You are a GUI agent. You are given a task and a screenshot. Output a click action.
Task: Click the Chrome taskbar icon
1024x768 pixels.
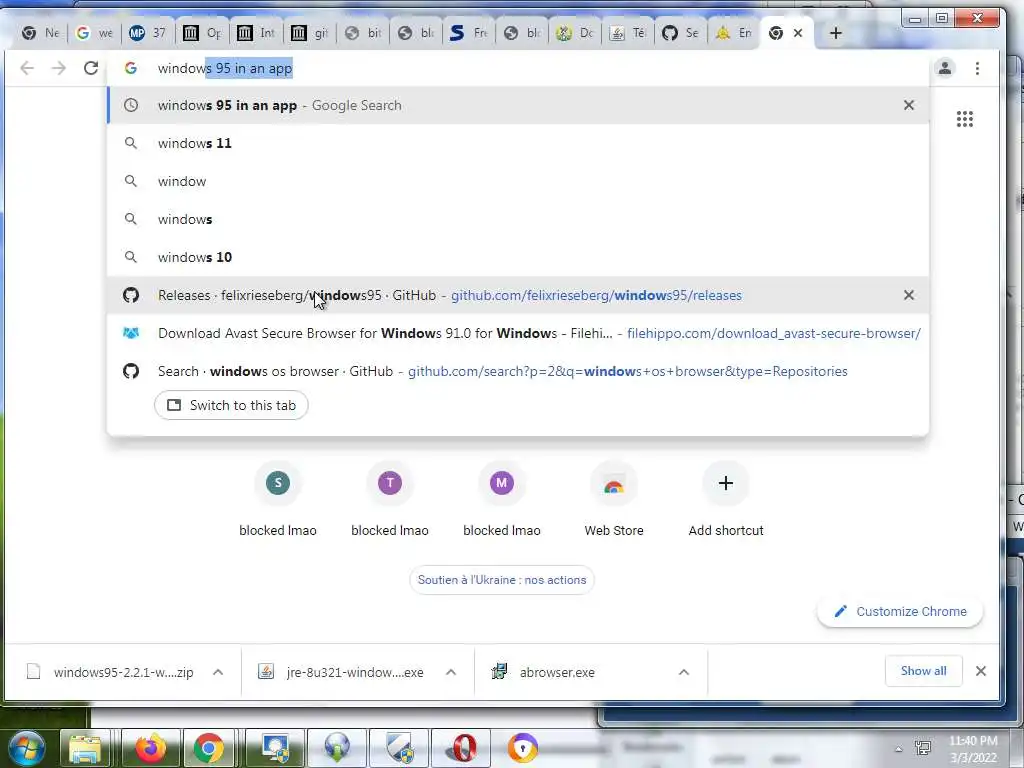pos(208,748)
